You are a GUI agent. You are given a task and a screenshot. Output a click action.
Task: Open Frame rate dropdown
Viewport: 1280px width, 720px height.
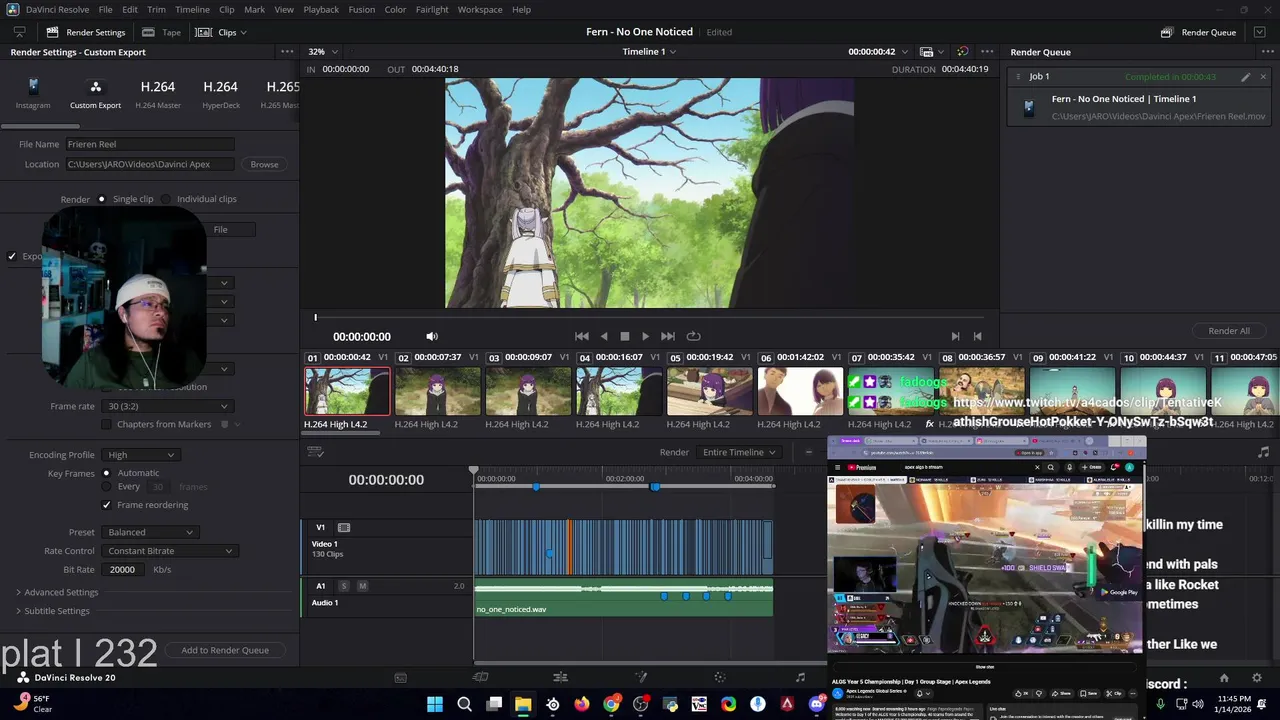(x=167, y=406)
